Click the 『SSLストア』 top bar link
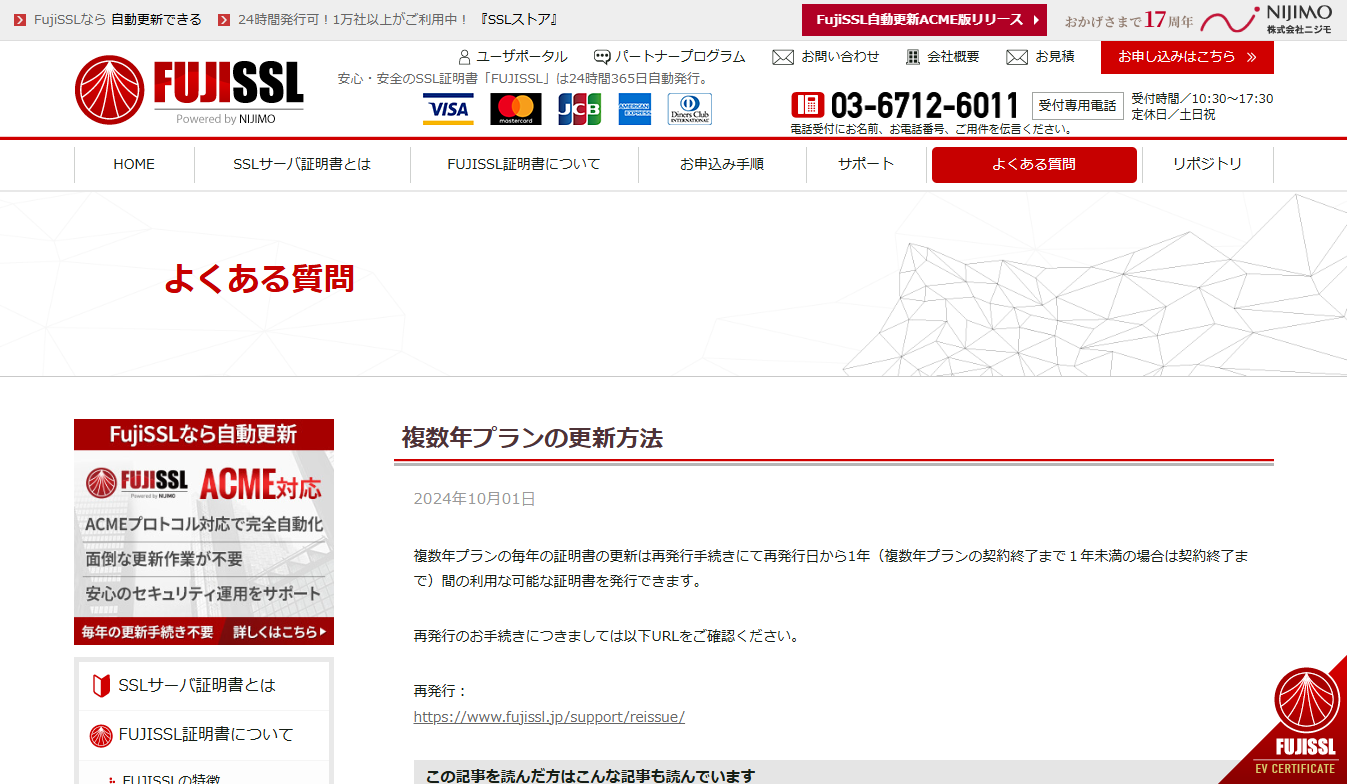Viewport: 1347px width, 784px height. [x=518, y=20]
